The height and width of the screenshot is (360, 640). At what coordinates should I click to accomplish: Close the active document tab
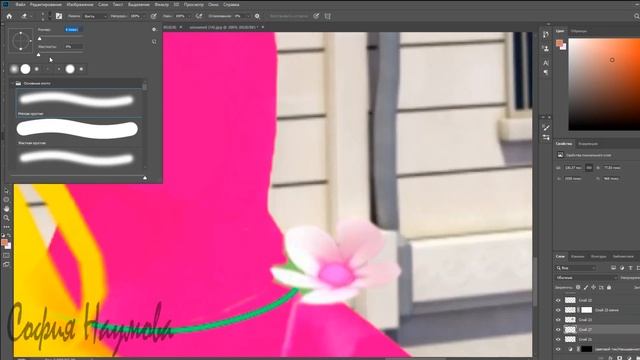[263, 27]
